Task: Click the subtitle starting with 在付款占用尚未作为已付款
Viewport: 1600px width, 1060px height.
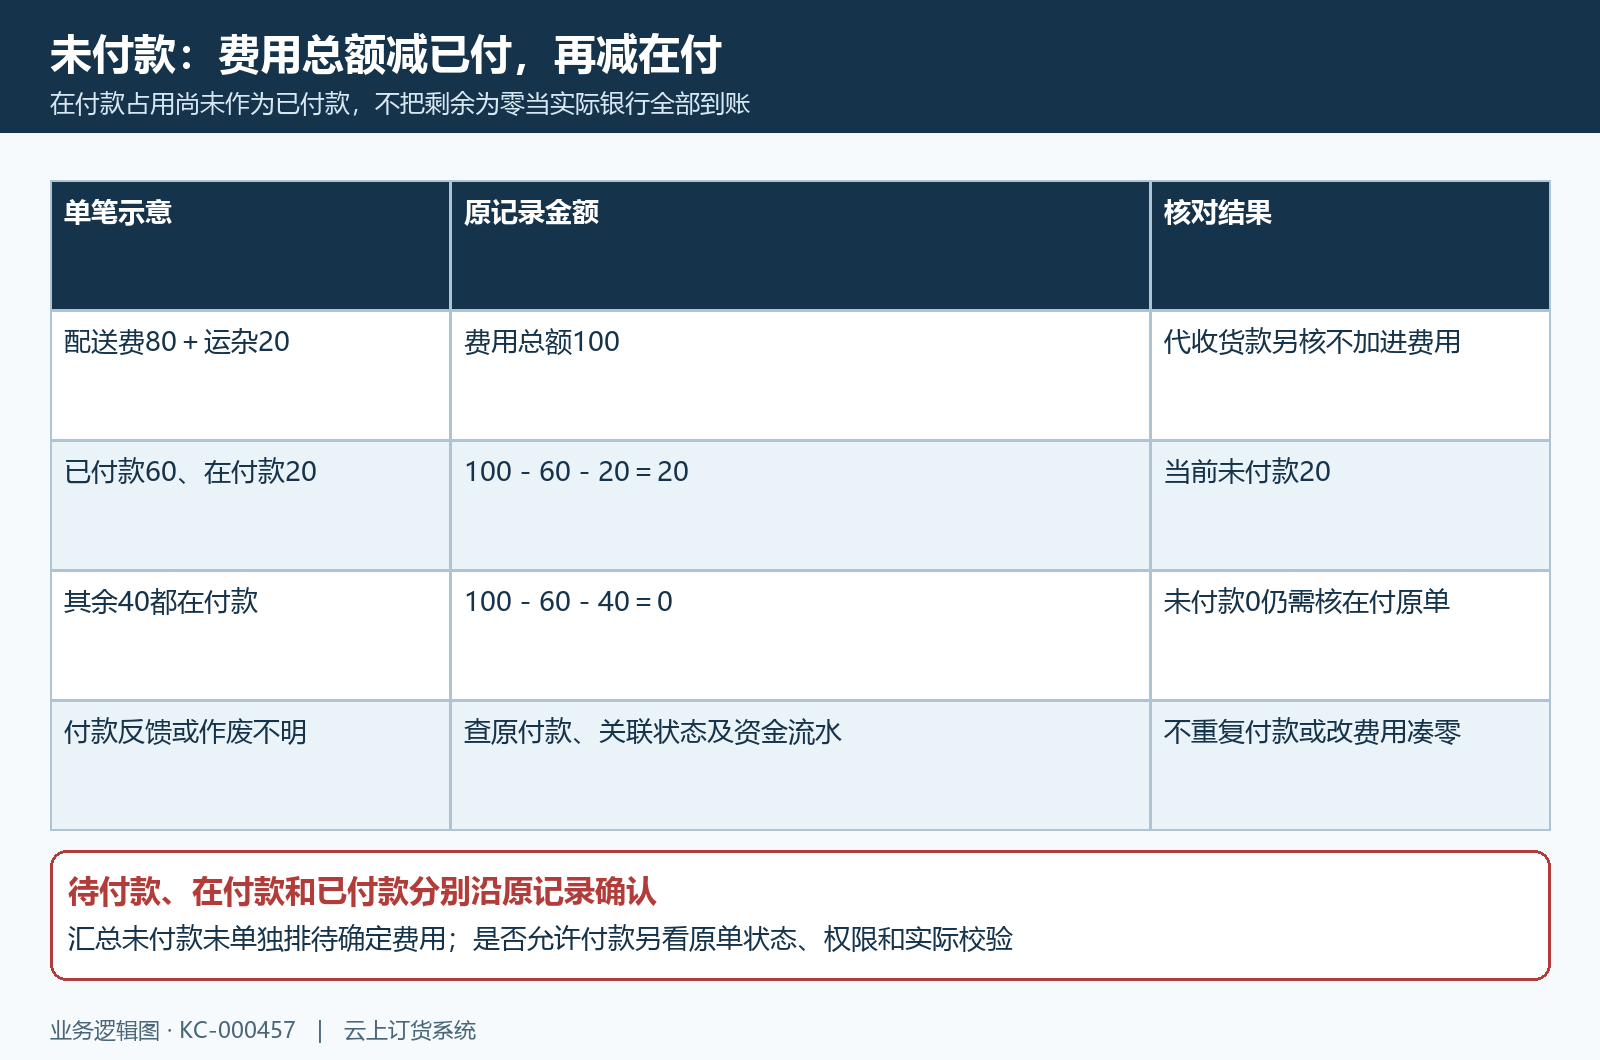Action: point(400,104)
